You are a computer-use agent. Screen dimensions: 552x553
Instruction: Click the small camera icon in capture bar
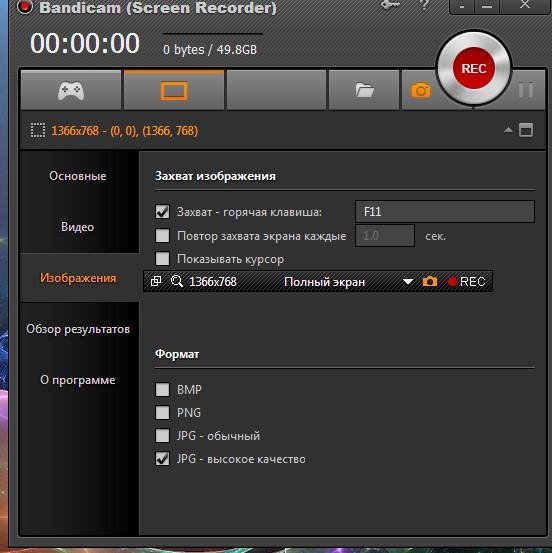(x=429, y=281)
